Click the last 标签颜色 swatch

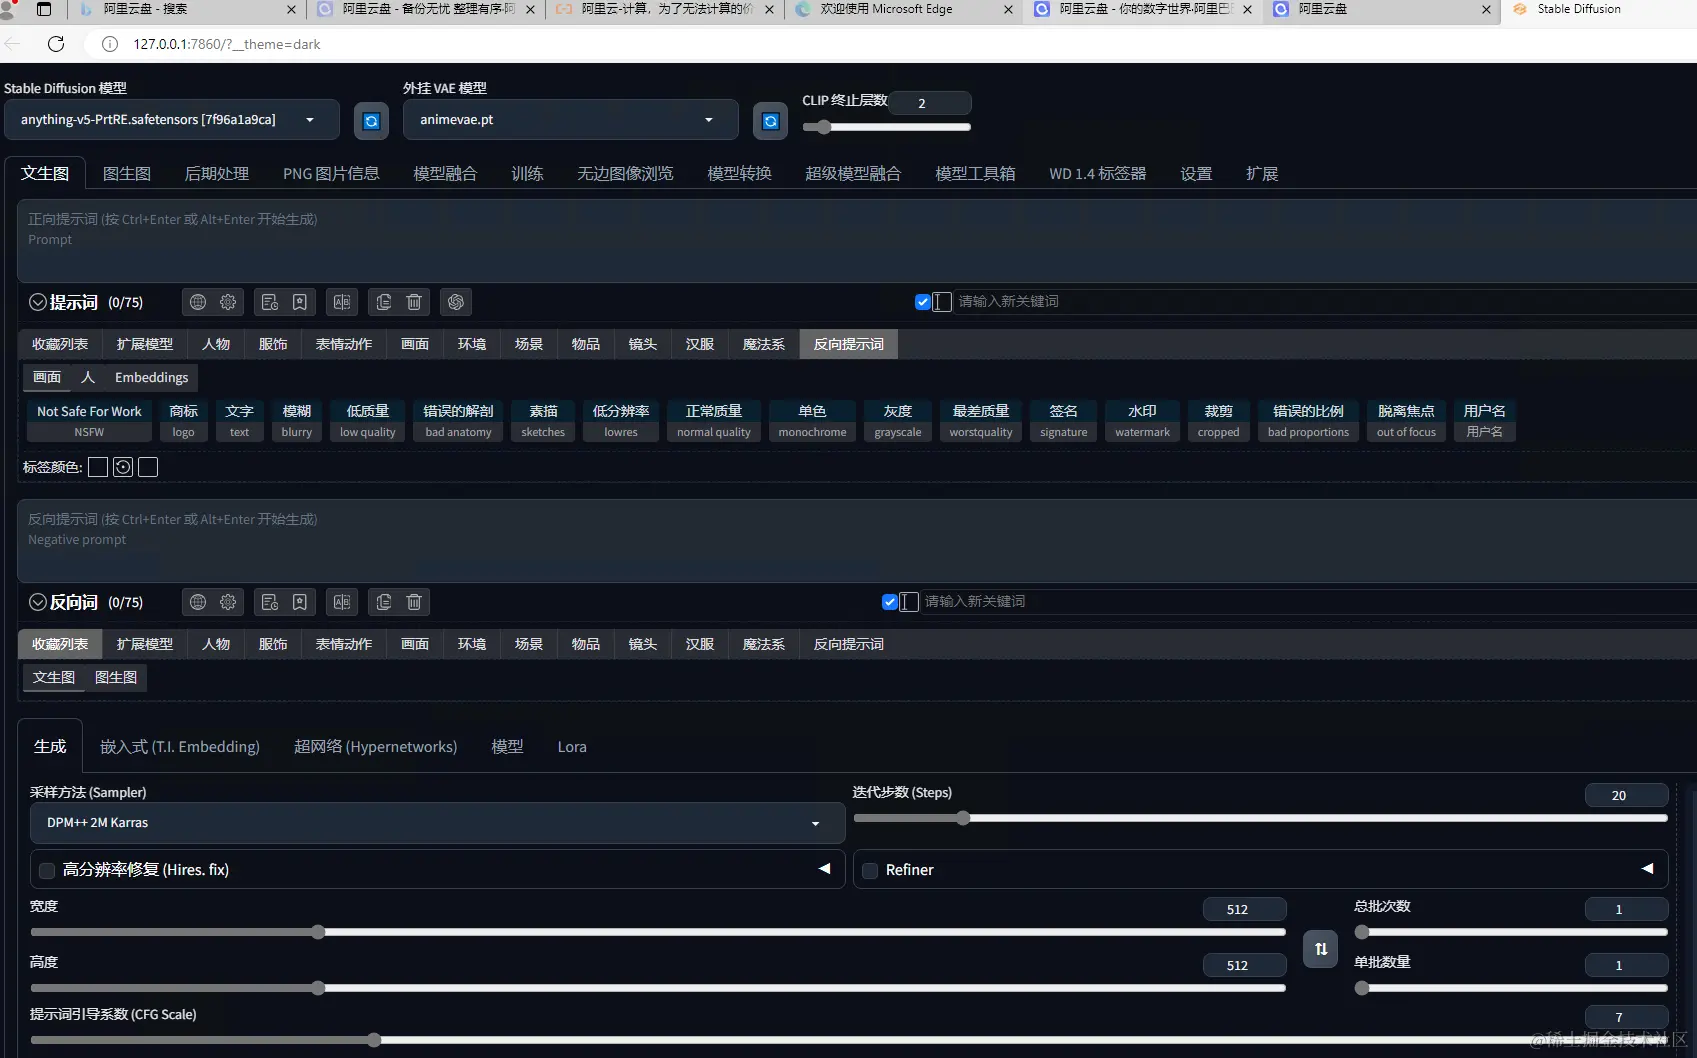pyautogui.click(x=148, y=467)
